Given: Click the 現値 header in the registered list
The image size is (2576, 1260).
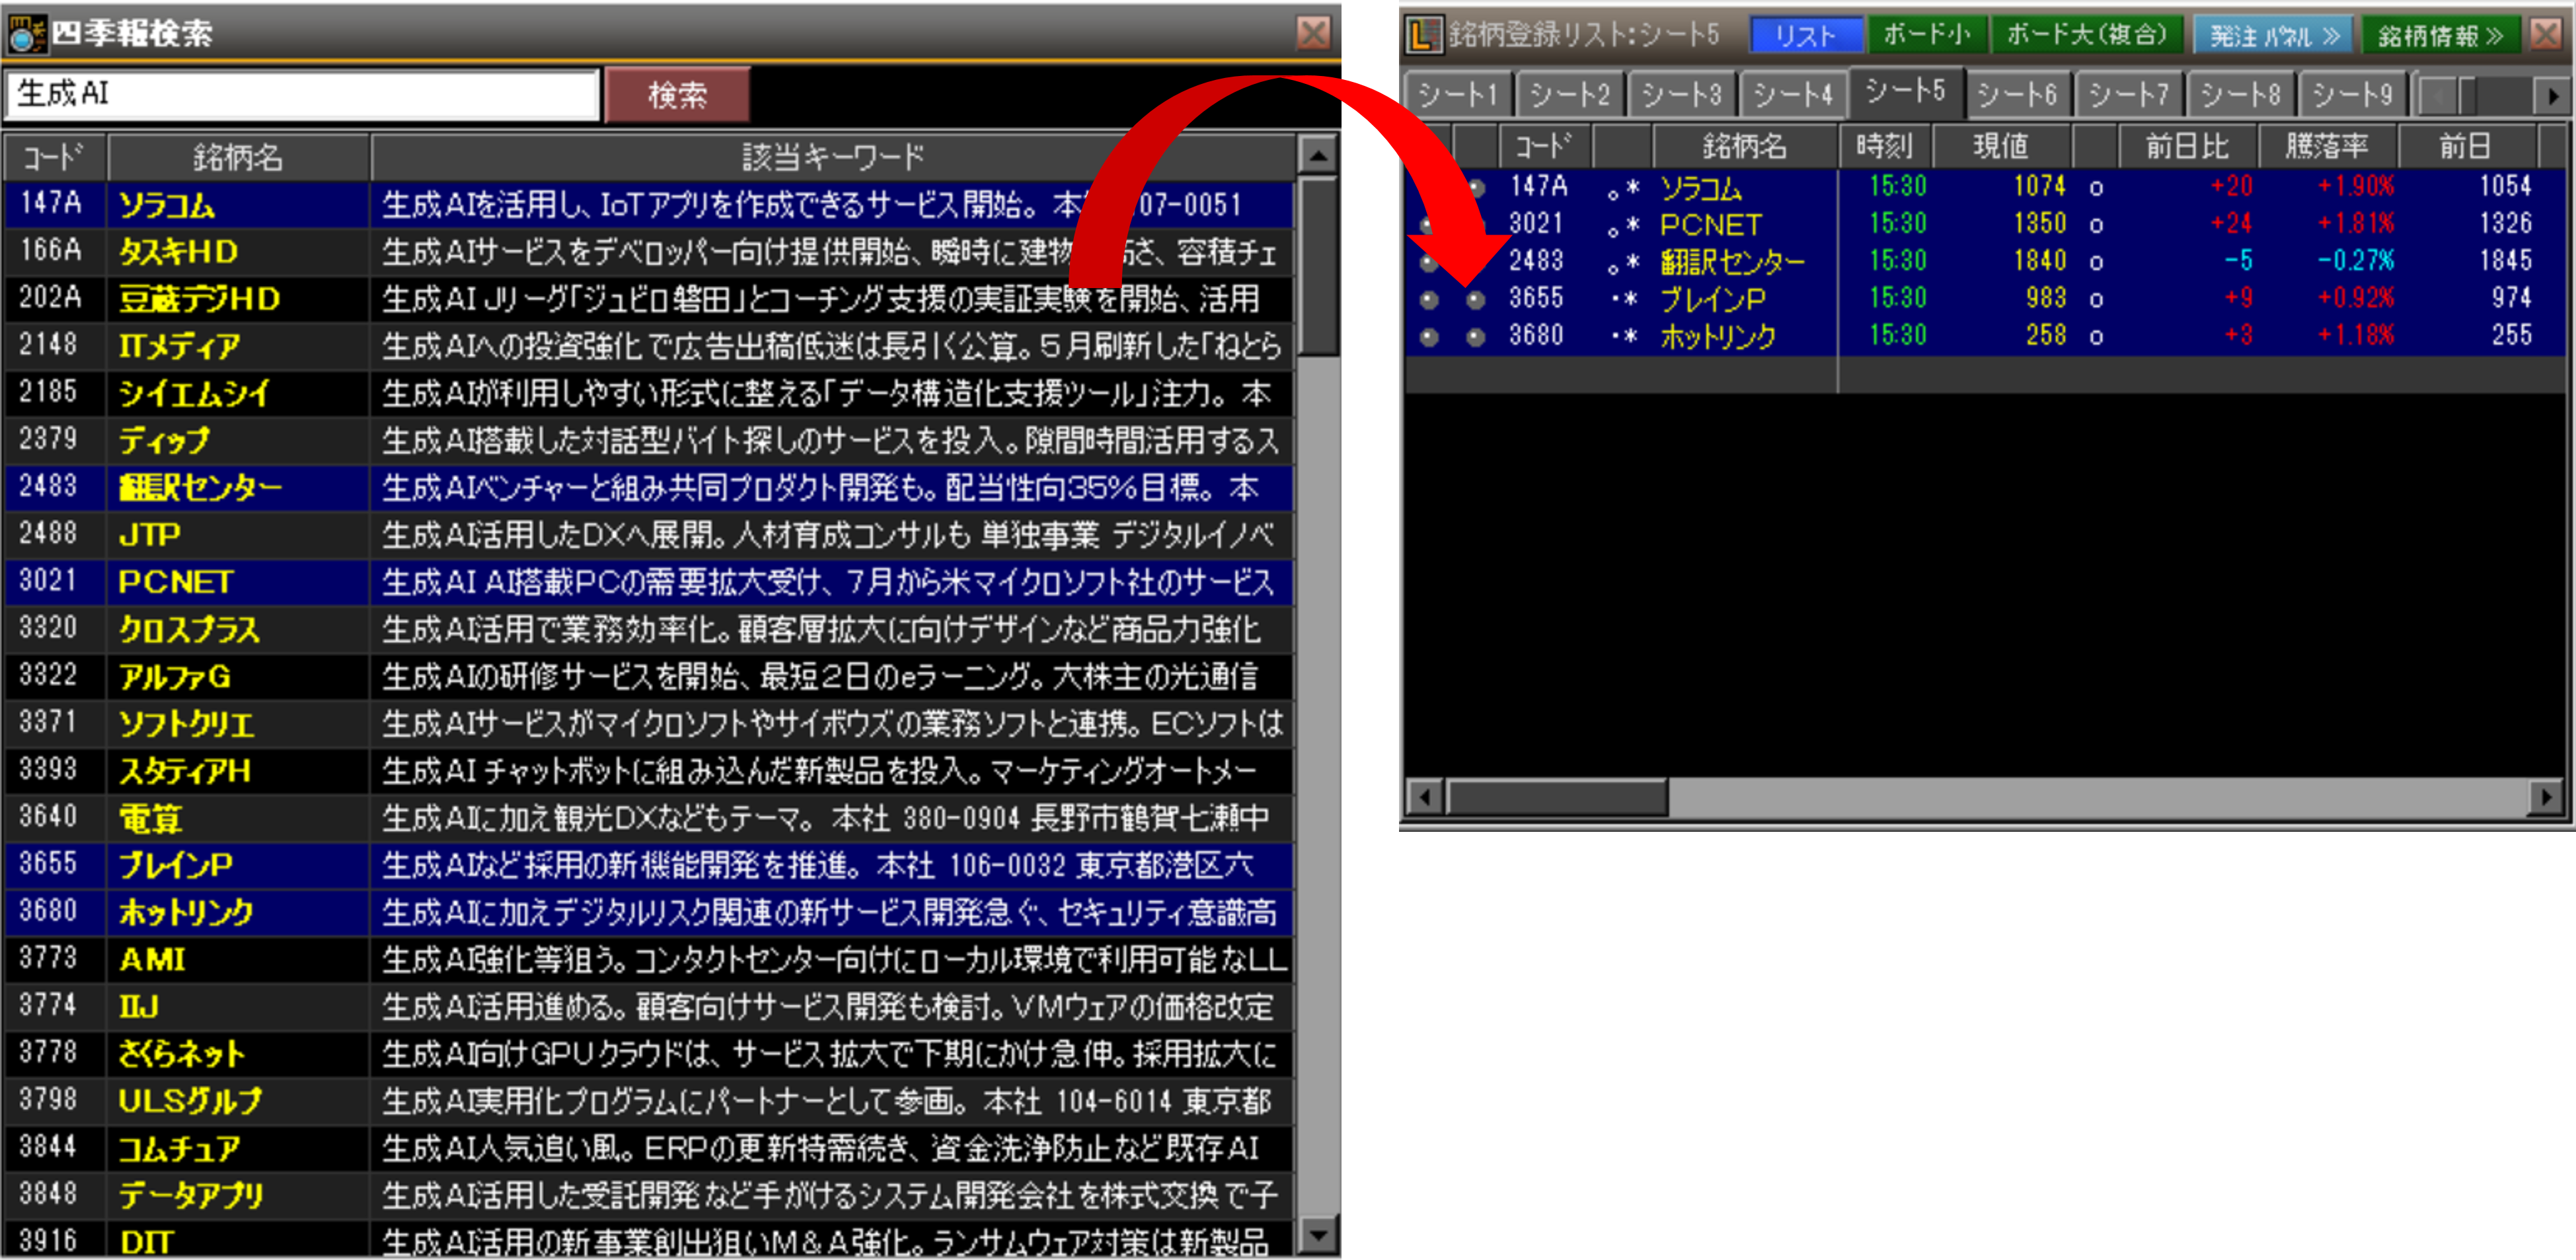Looking at the screenshot, I should pos(2002,147).
